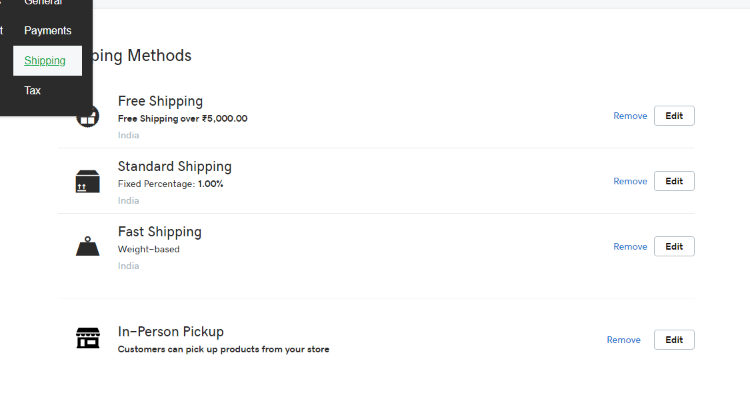
Task: Remove the Free Shipping method
Action: [630, 116]
